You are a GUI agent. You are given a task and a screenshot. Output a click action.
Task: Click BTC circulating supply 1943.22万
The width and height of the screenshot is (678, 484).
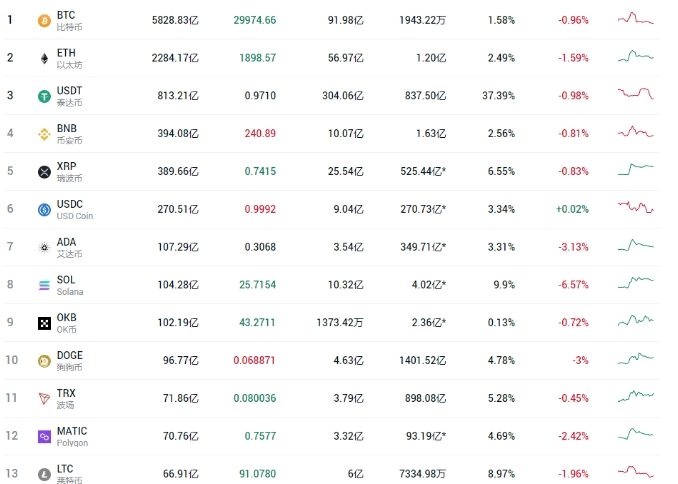(x=422, y=20)
